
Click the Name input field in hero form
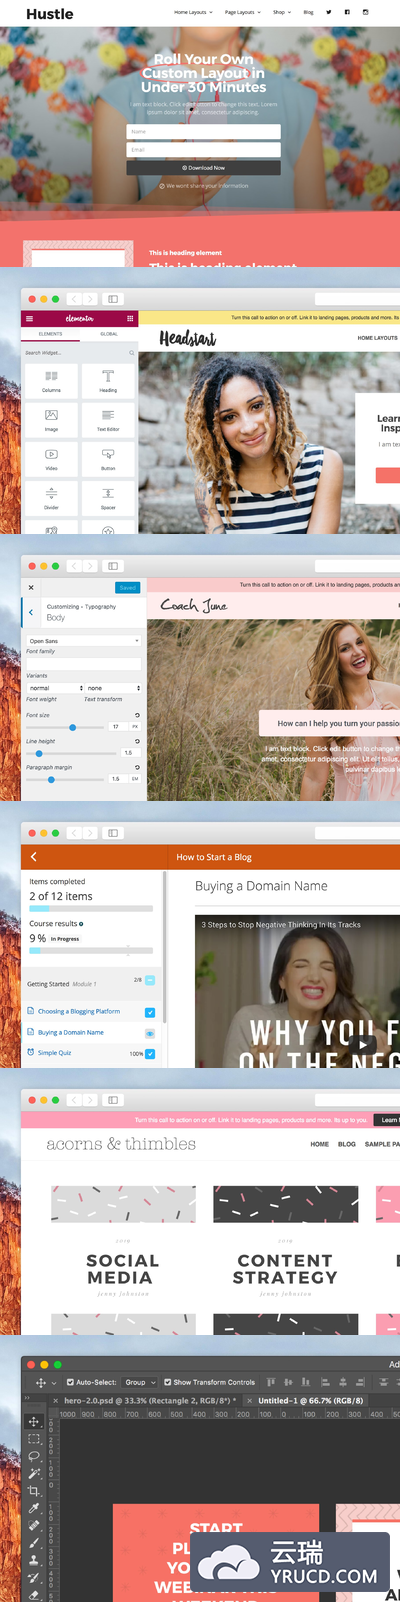coord(203,132)
